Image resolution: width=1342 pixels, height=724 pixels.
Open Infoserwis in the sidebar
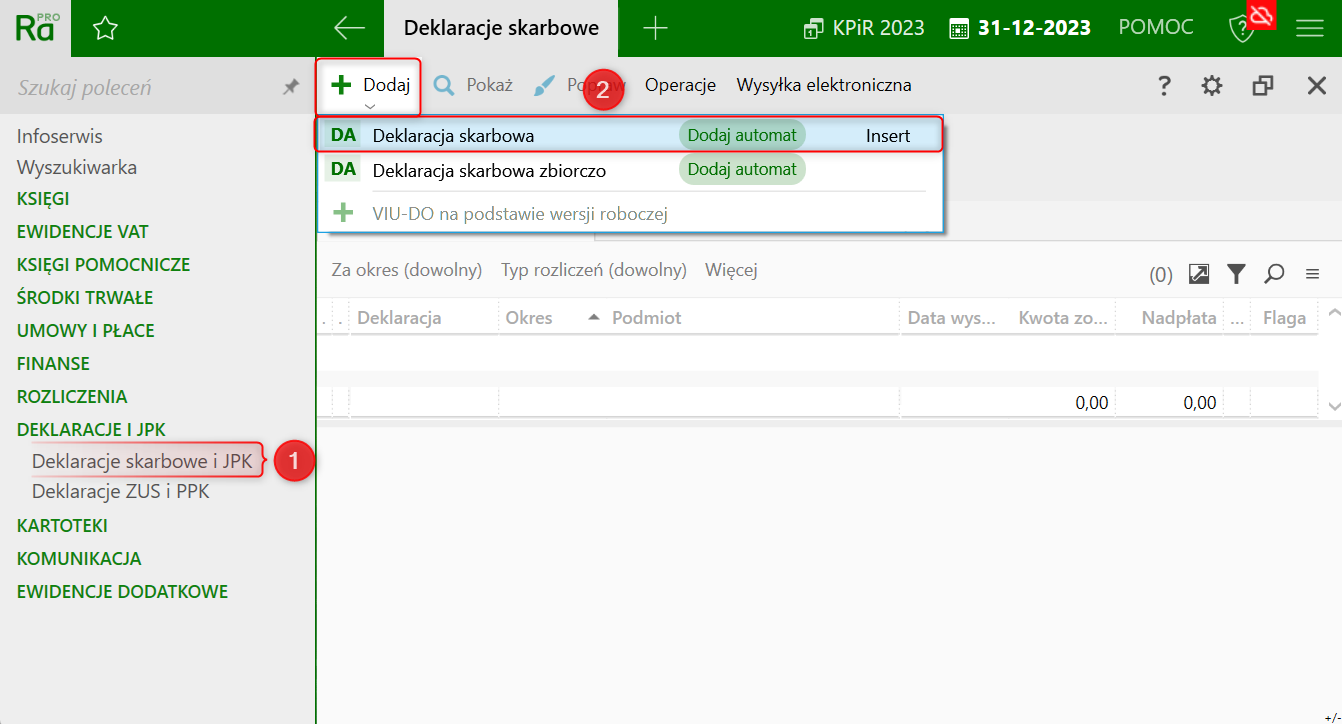tap(60, 136)
